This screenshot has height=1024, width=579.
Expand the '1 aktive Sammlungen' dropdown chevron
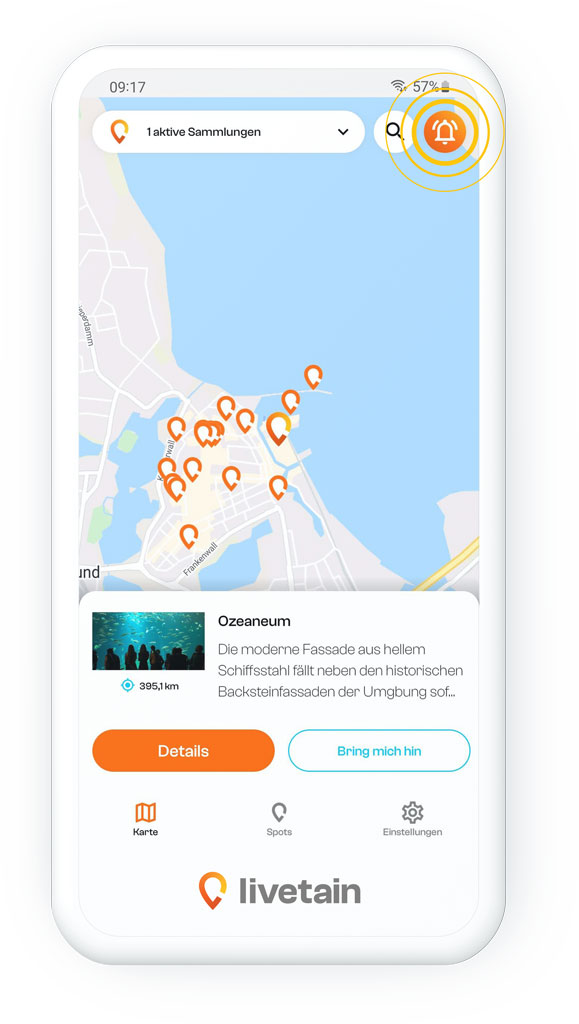pyautogui.click(x=343, y=132)
